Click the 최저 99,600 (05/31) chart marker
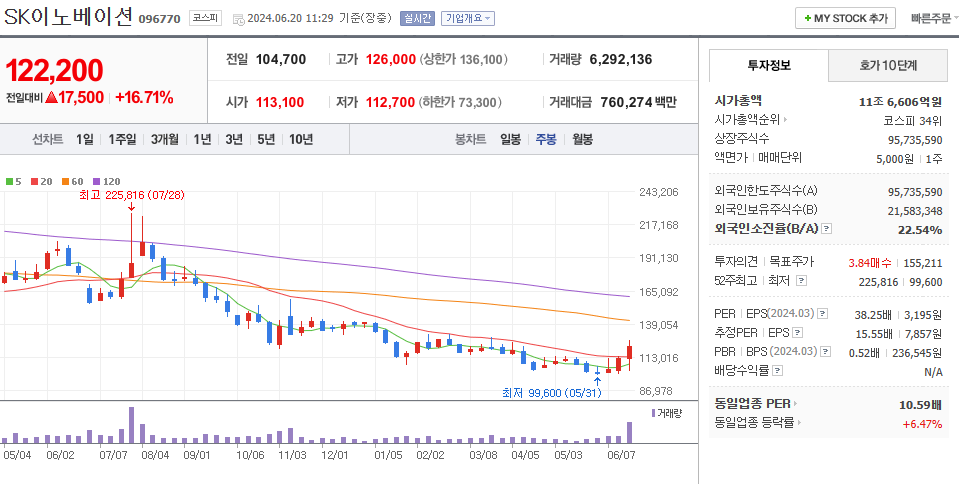The height and width of the screenshot is (484, 961). pos(552,392)
